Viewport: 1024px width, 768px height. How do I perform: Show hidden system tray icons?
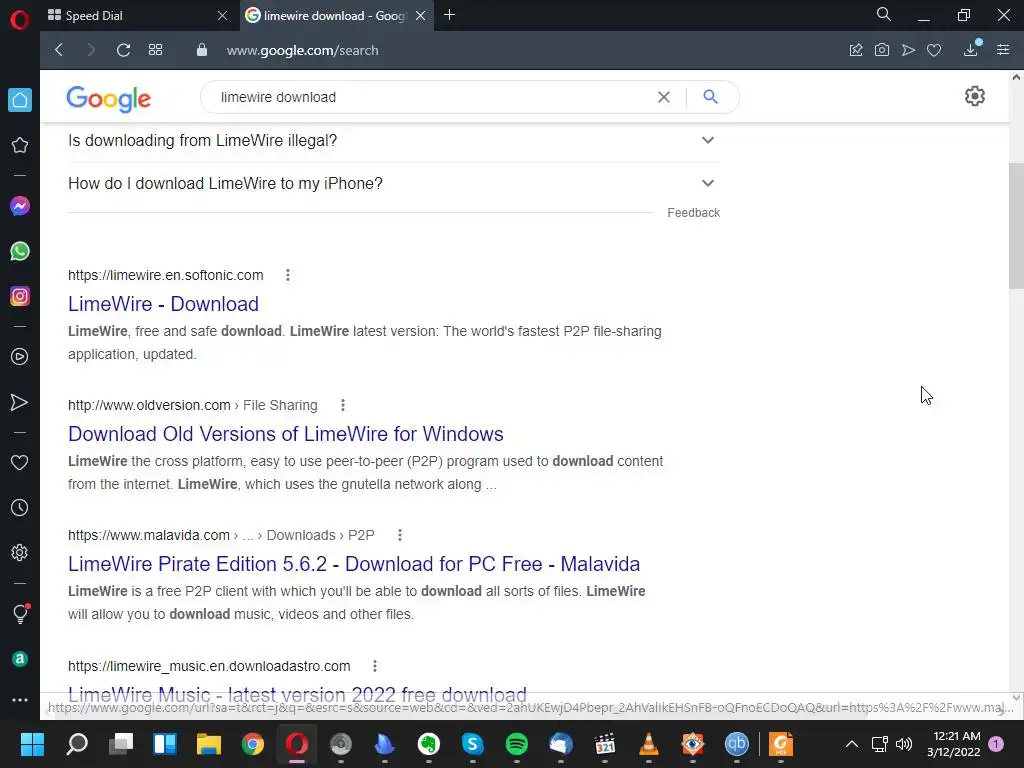tap(852, 744)
